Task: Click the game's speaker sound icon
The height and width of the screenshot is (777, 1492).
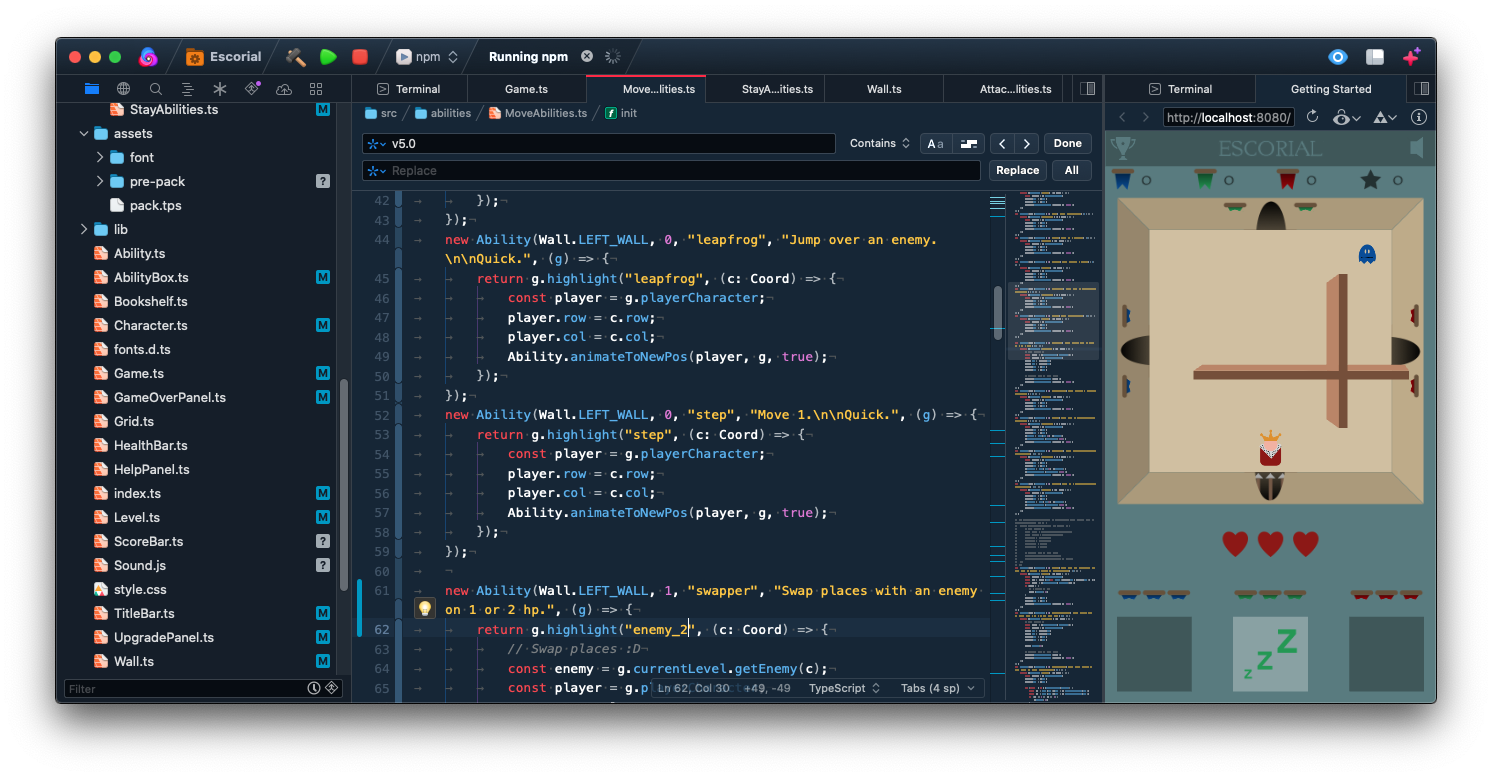Action: (1416, 149)
